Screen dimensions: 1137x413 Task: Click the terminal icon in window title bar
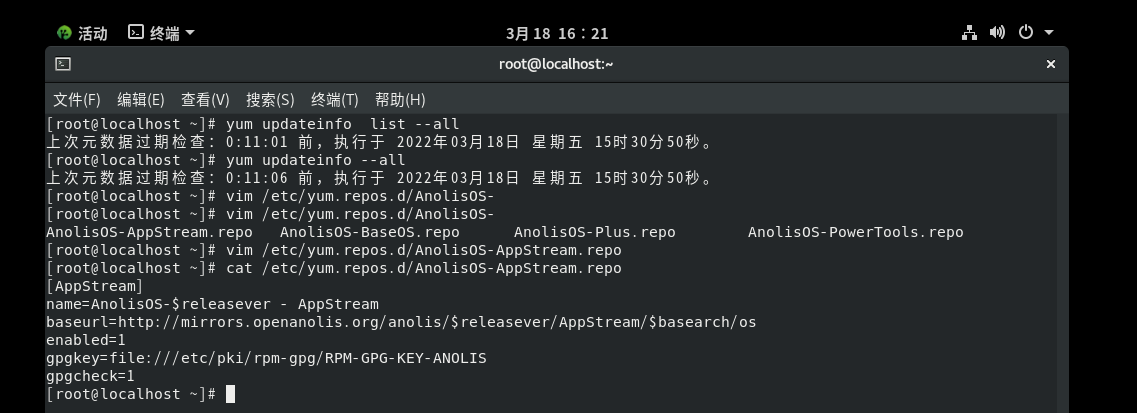pos(63,64)
